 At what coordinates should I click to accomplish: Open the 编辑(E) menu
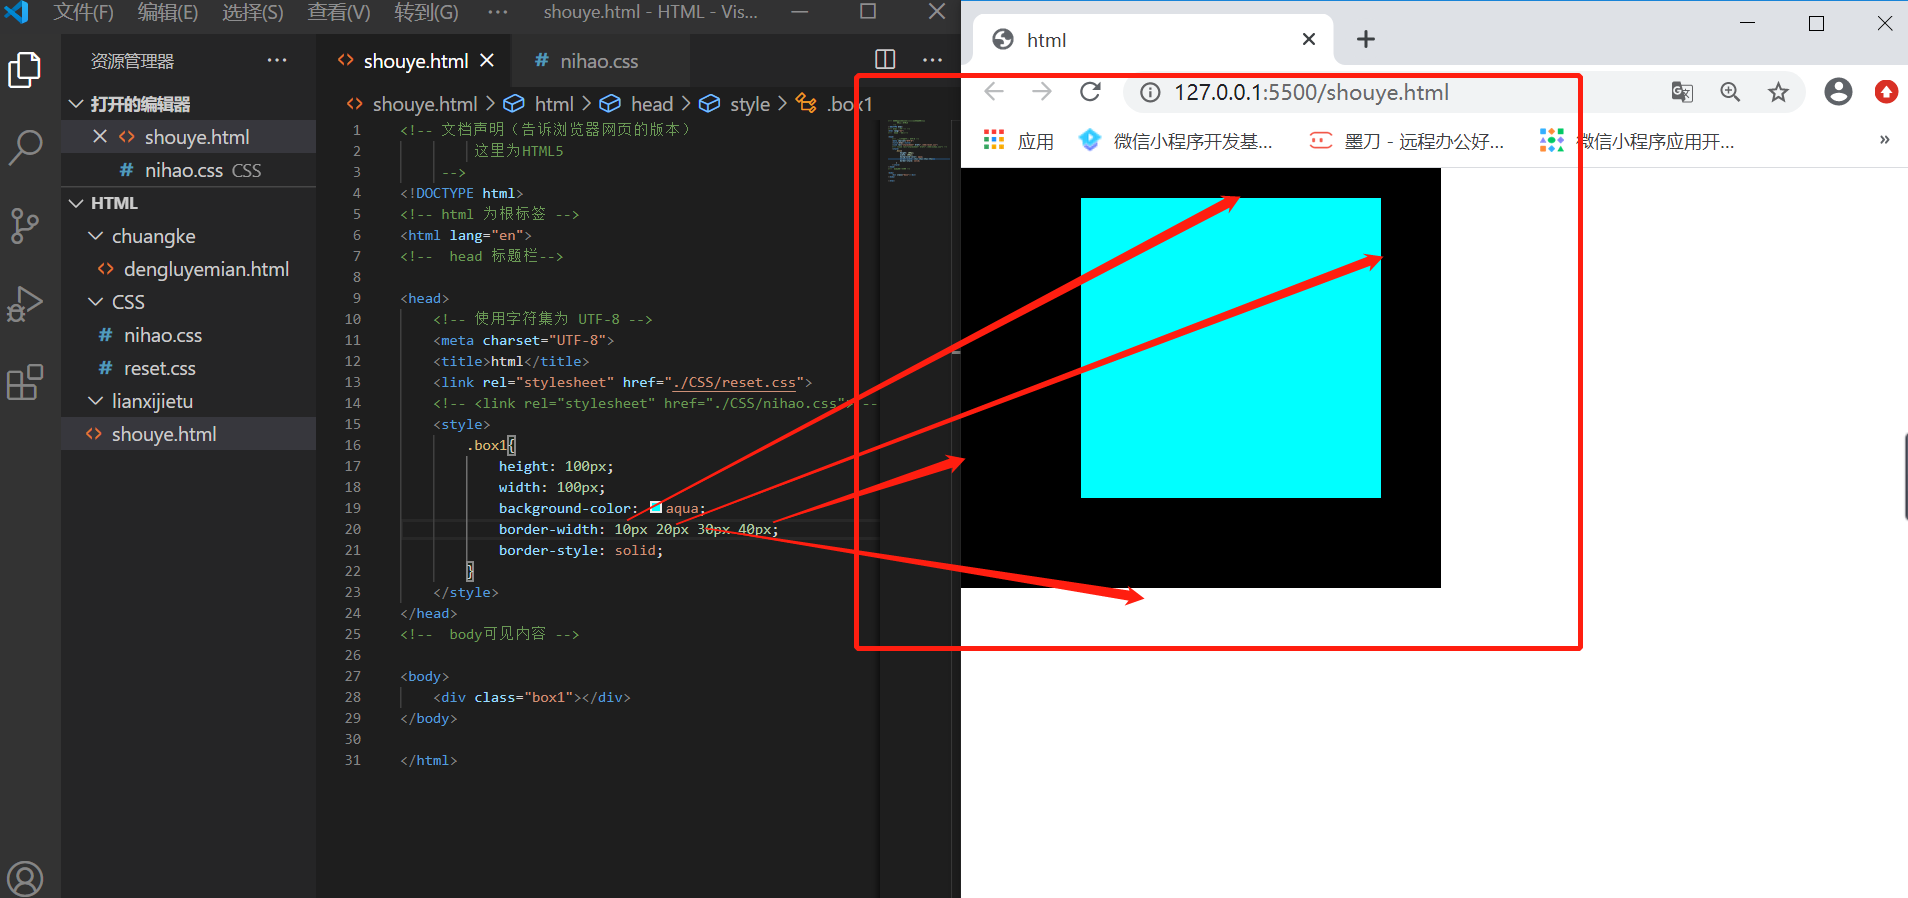[x=168, y=12]
